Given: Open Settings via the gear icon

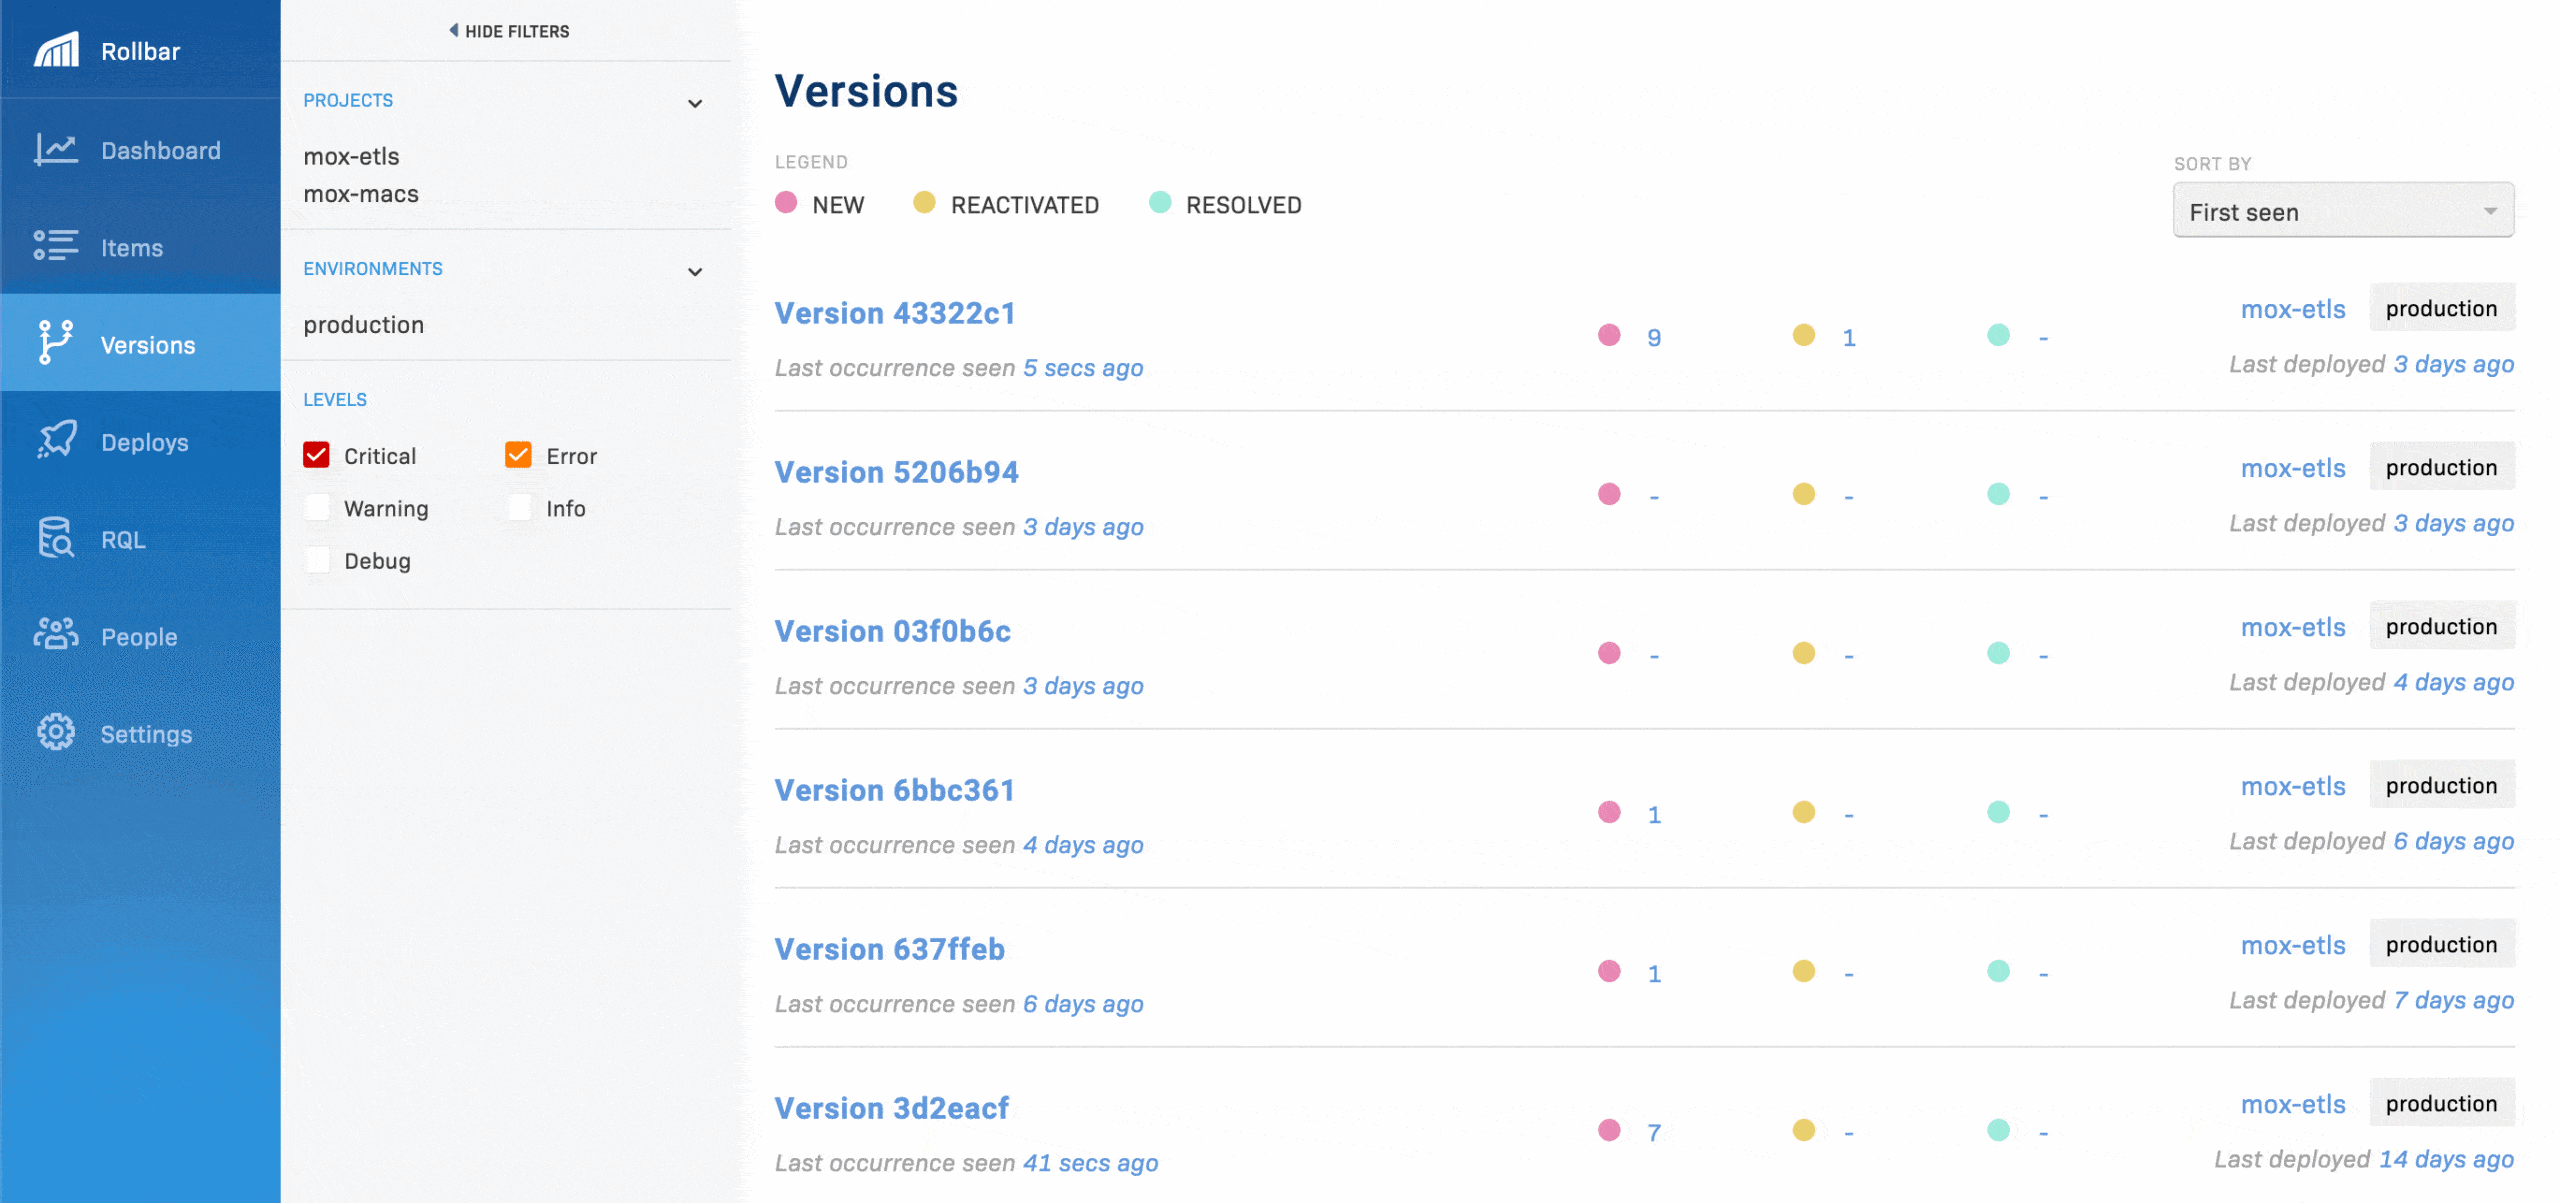Looking at the screenshot, I should coord(56,732).
